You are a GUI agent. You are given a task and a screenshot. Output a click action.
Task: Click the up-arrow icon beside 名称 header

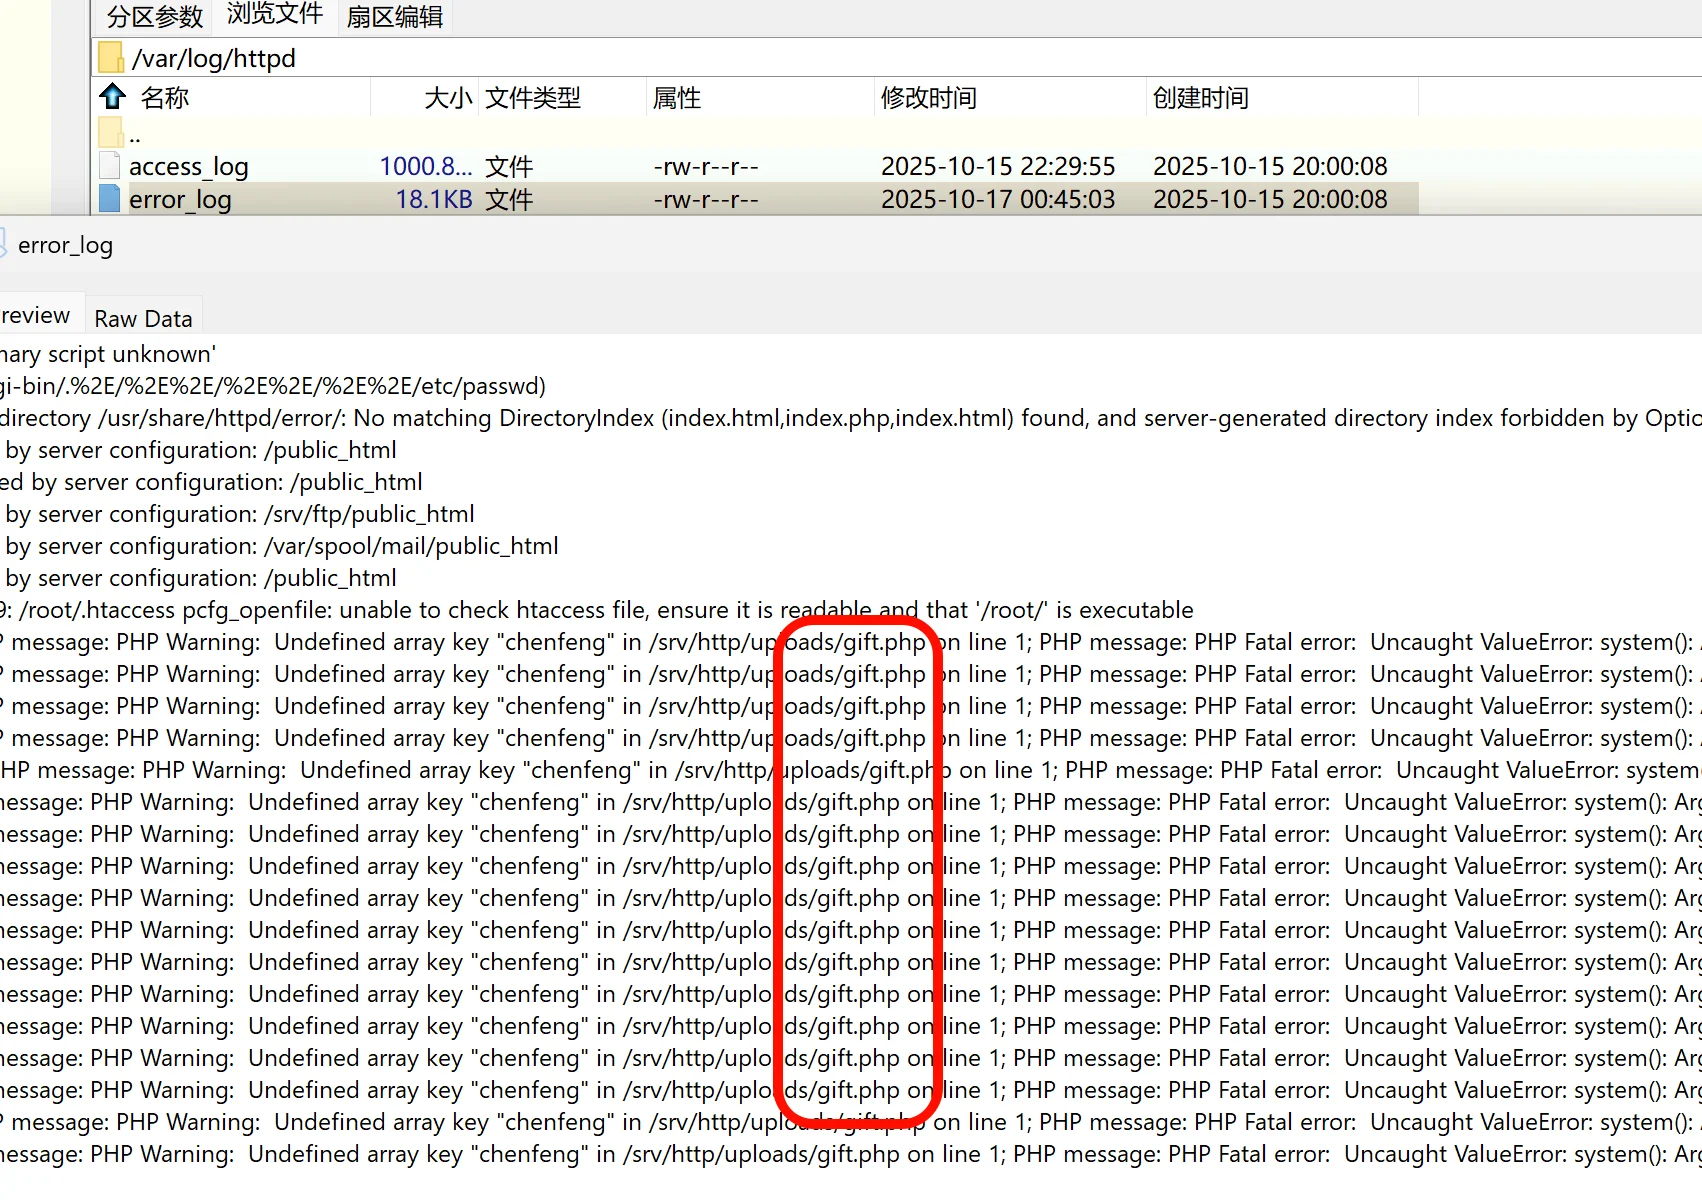click(x=112, y=97)
